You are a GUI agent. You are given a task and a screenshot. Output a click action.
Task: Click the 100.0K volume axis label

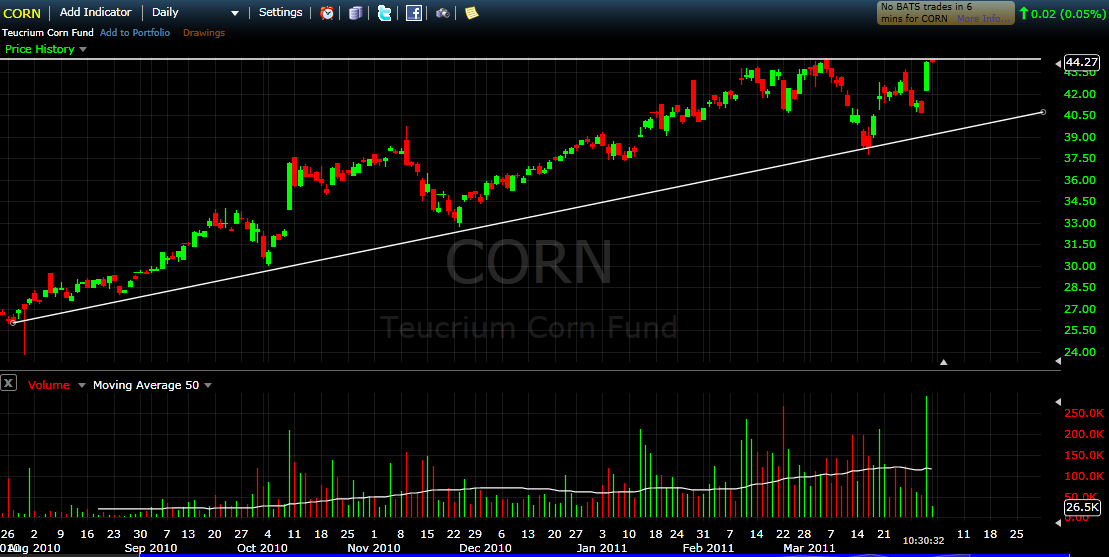pos(1085,476)
